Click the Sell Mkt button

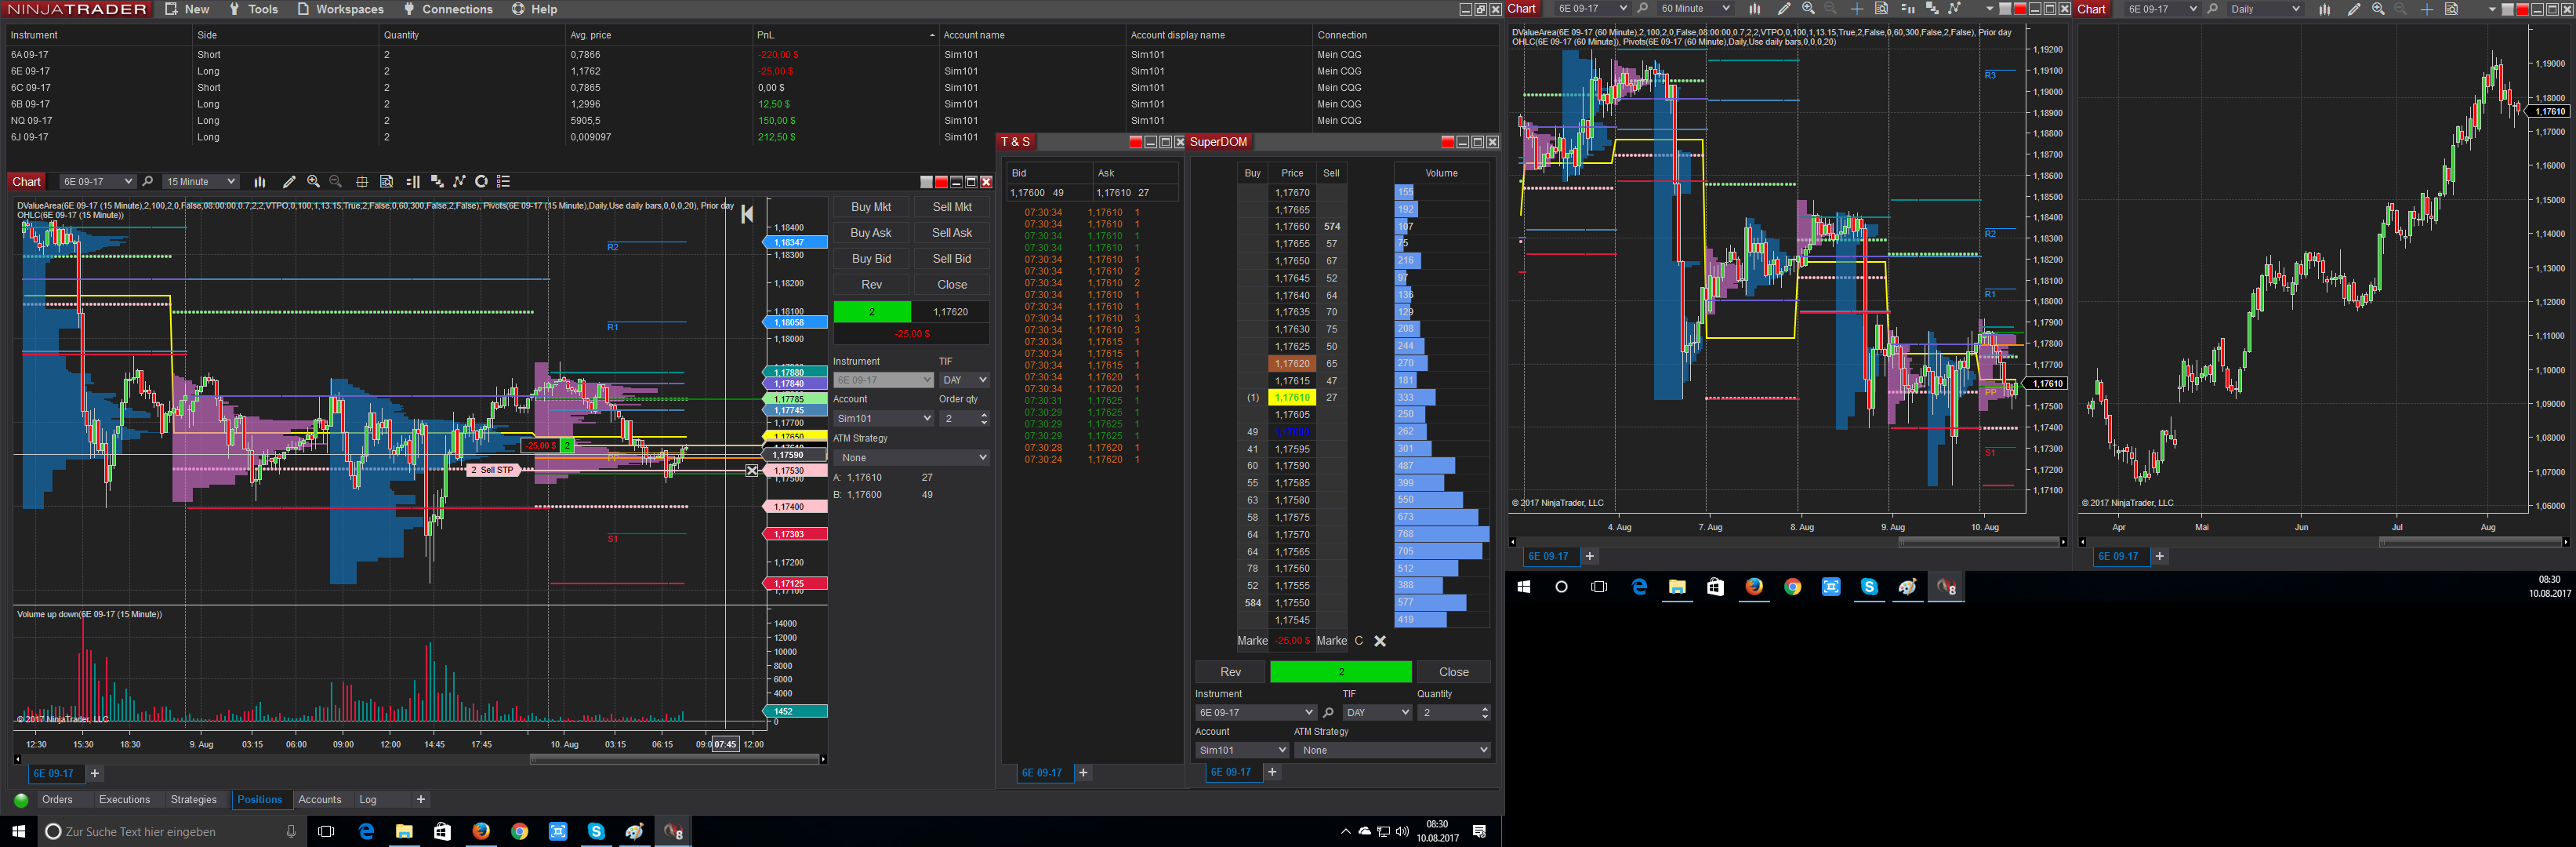[x=952, y=207]
